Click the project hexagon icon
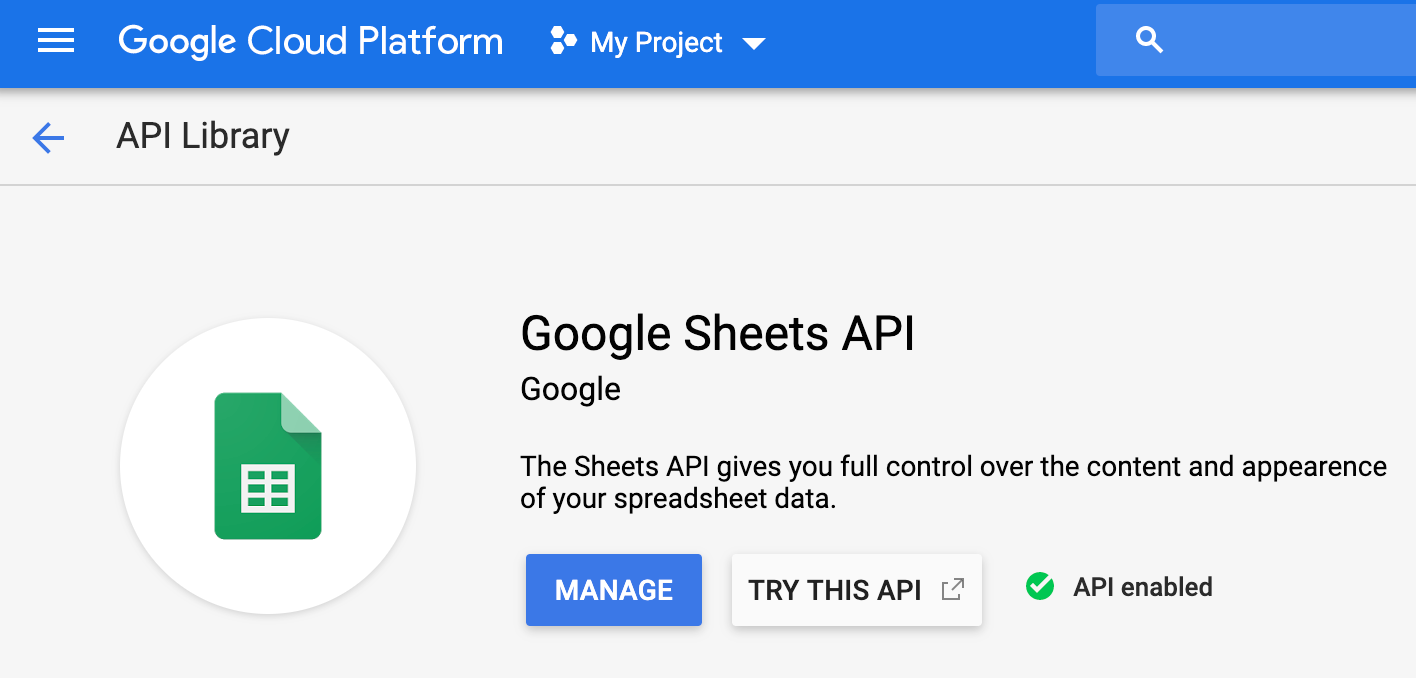 (x=563, y=42)
